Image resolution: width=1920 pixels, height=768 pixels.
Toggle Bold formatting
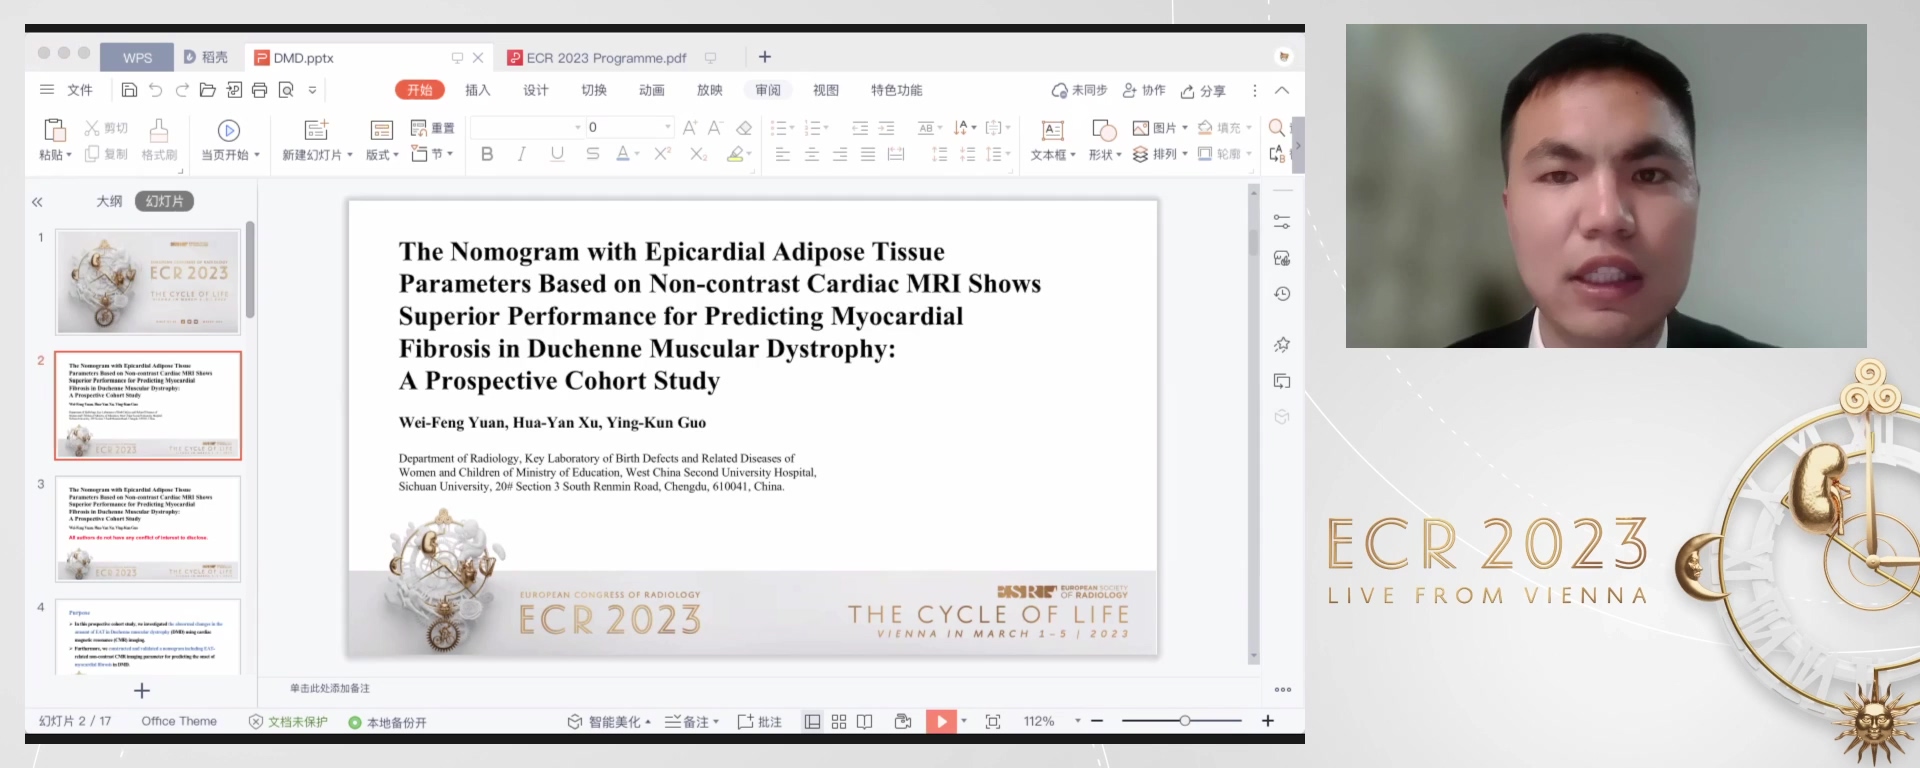coord(487,154)
